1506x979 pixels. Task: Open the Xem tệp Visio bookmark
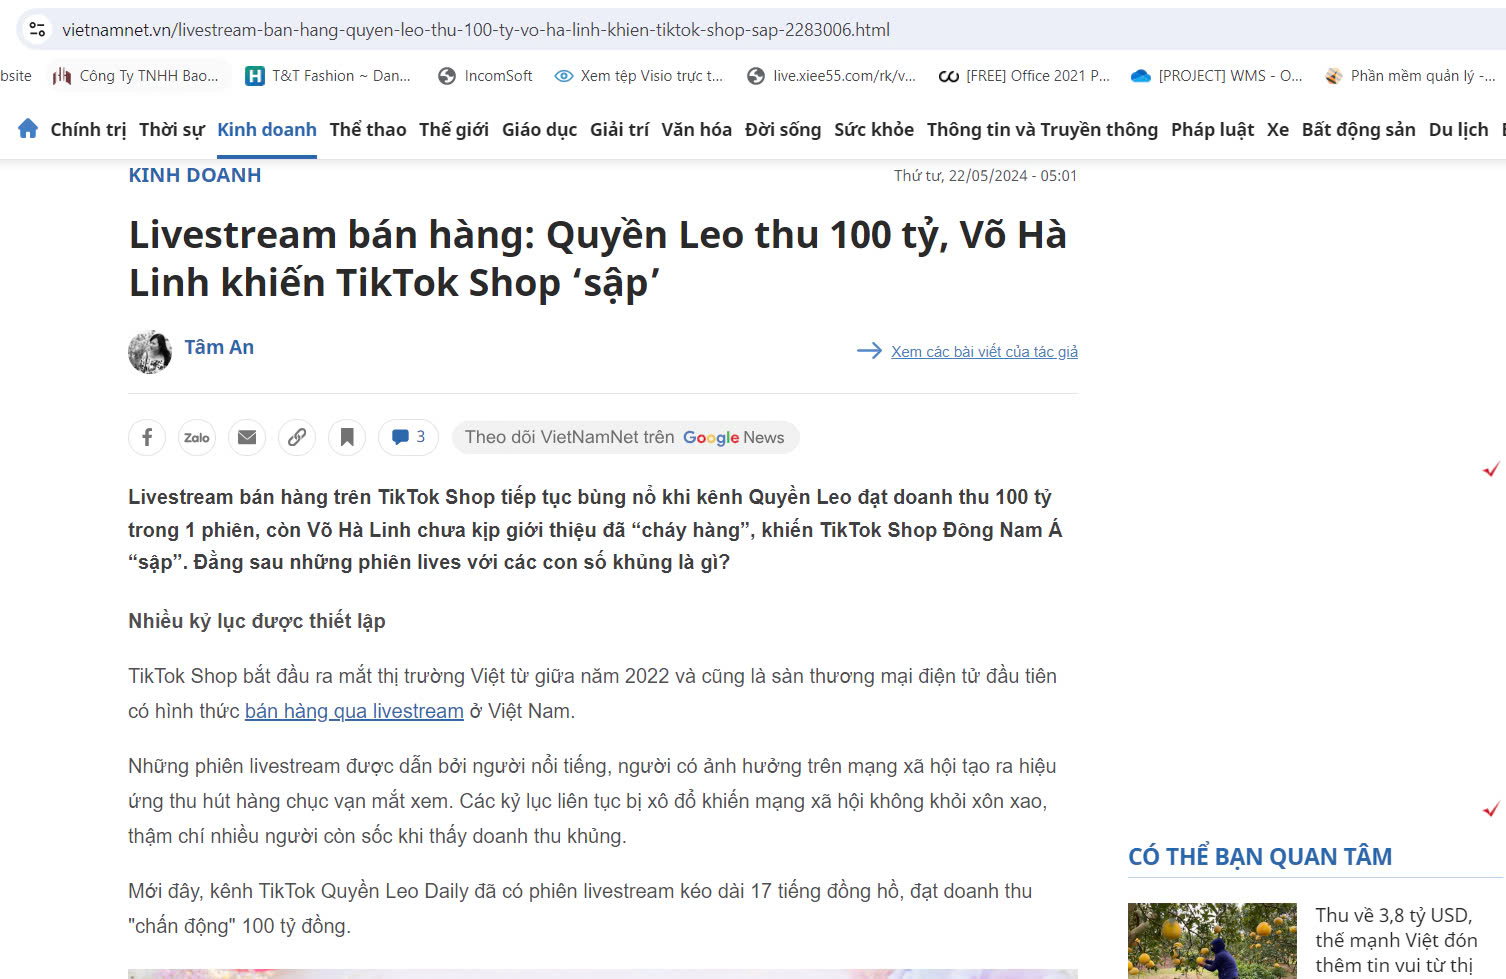click(x=639, y=76)
